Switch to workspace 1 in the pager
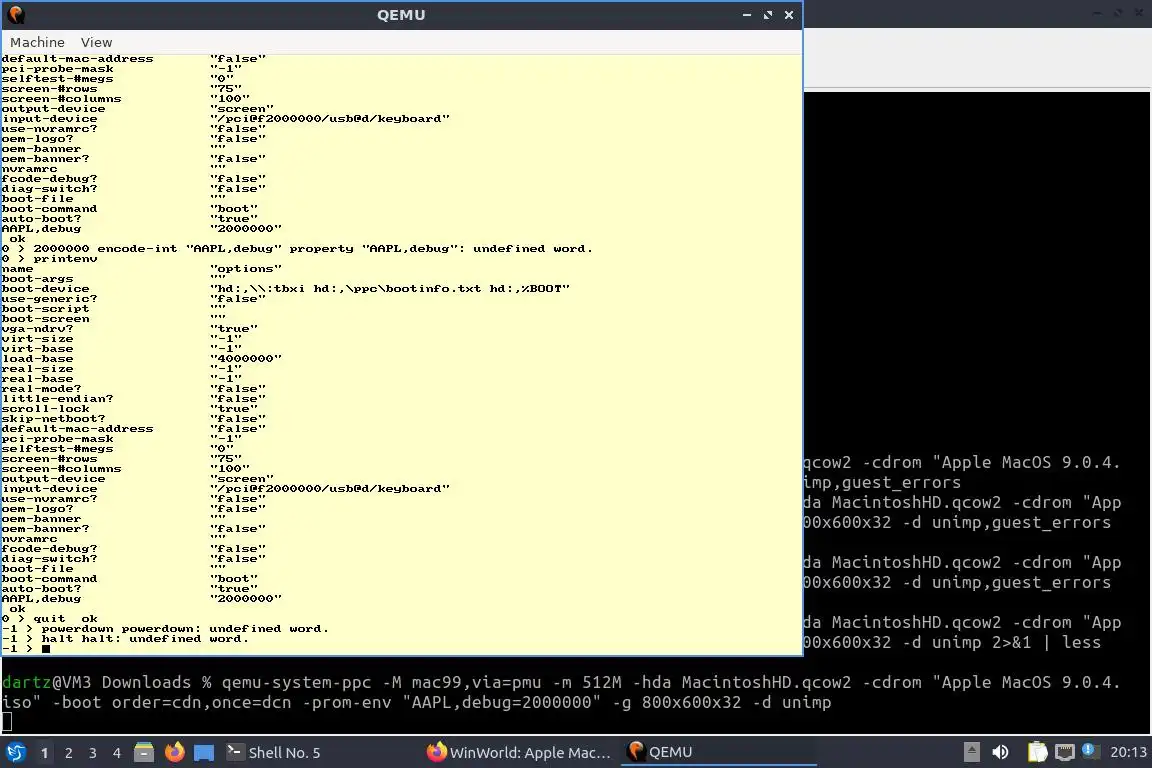The width and height of the screenshot is (1152, 768). (x=44, y=753)
